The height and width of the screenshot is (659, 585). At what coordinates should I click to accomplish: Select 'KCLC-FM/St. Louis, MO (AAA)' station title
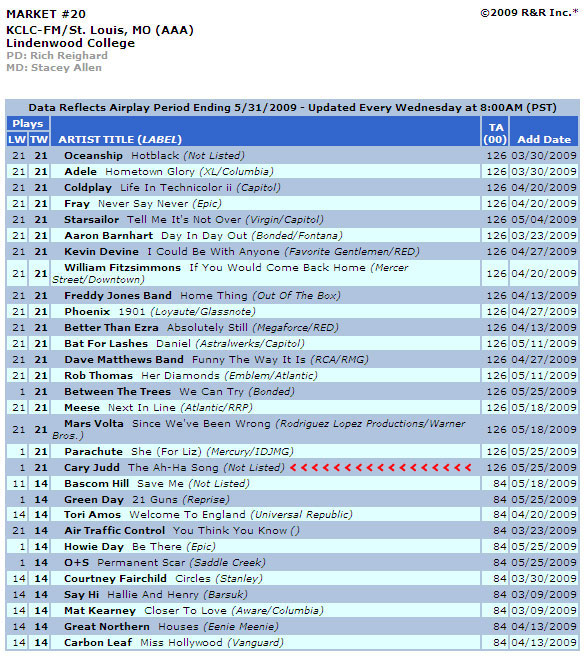pyautogui.click(x=100, y=30)
